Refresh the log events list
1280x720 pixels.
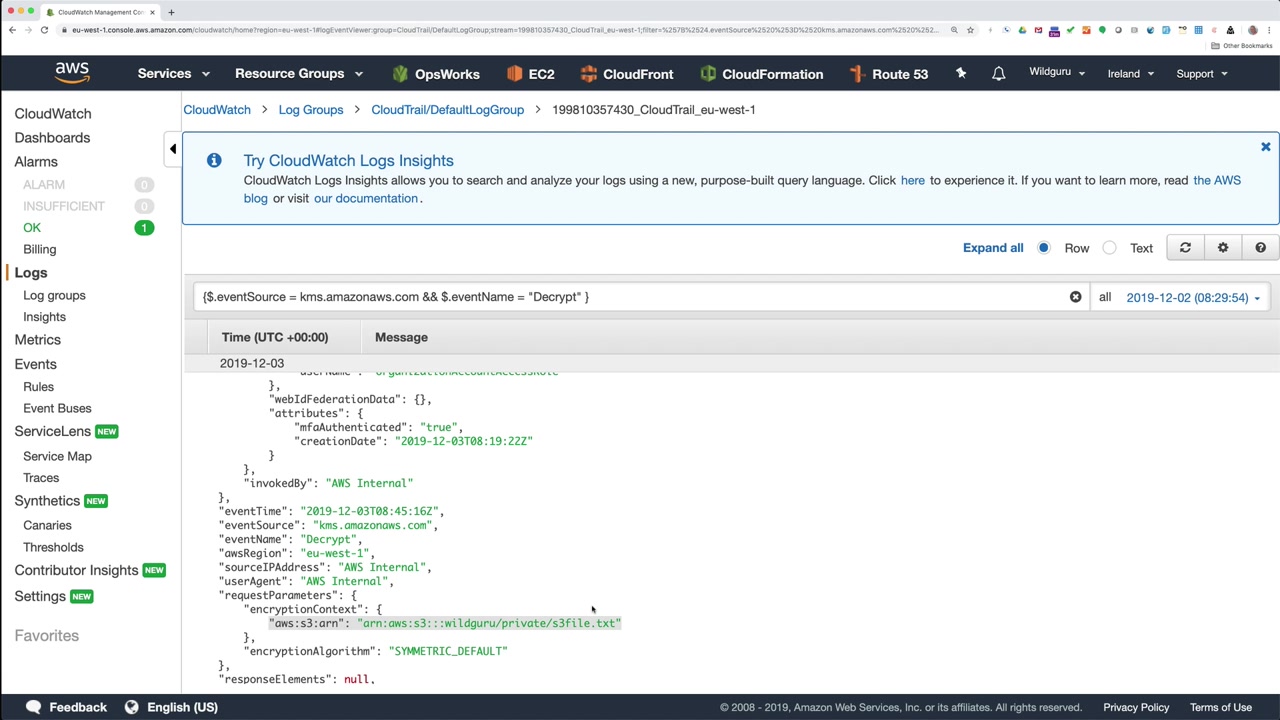point(1185,248)
